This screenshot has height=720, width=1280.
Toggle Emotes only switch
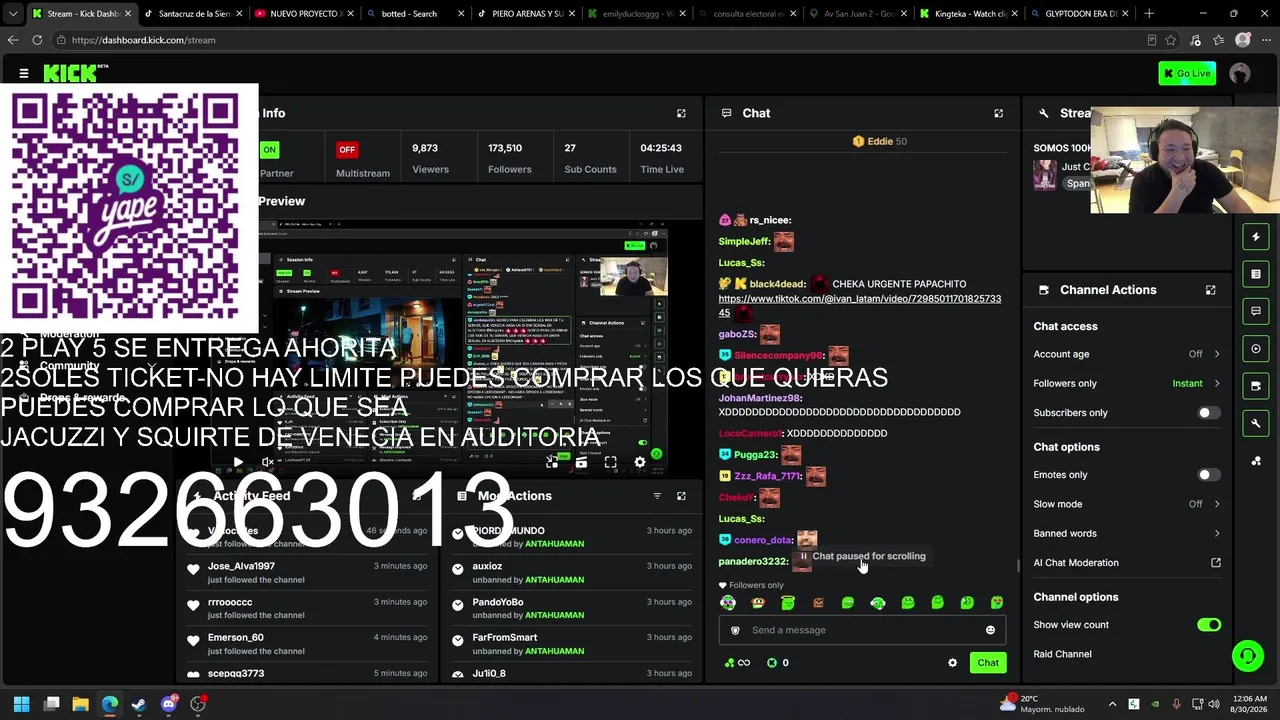coord(1209,475)
